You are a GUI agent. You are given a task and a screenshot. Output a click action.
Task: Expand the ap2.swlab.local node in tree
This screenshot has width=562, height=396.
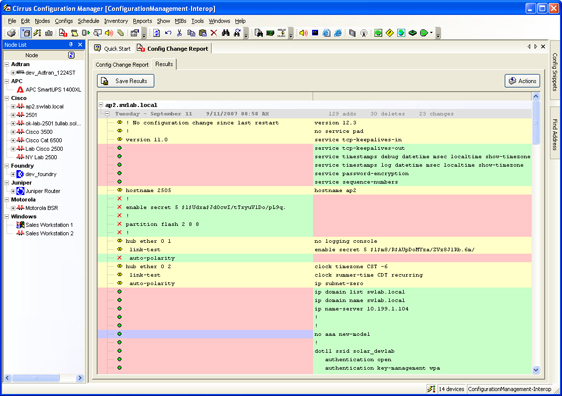13,106
